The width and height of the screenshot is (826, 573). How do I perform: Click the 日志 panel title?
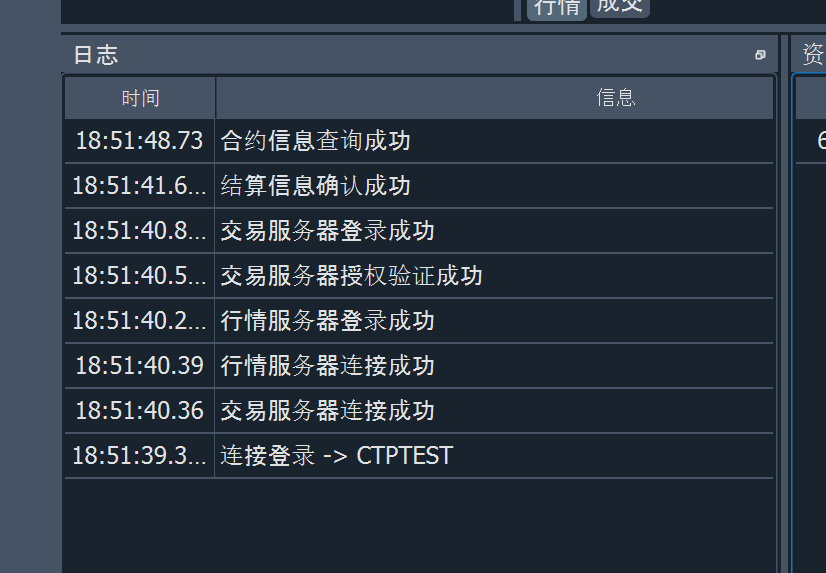96,55
